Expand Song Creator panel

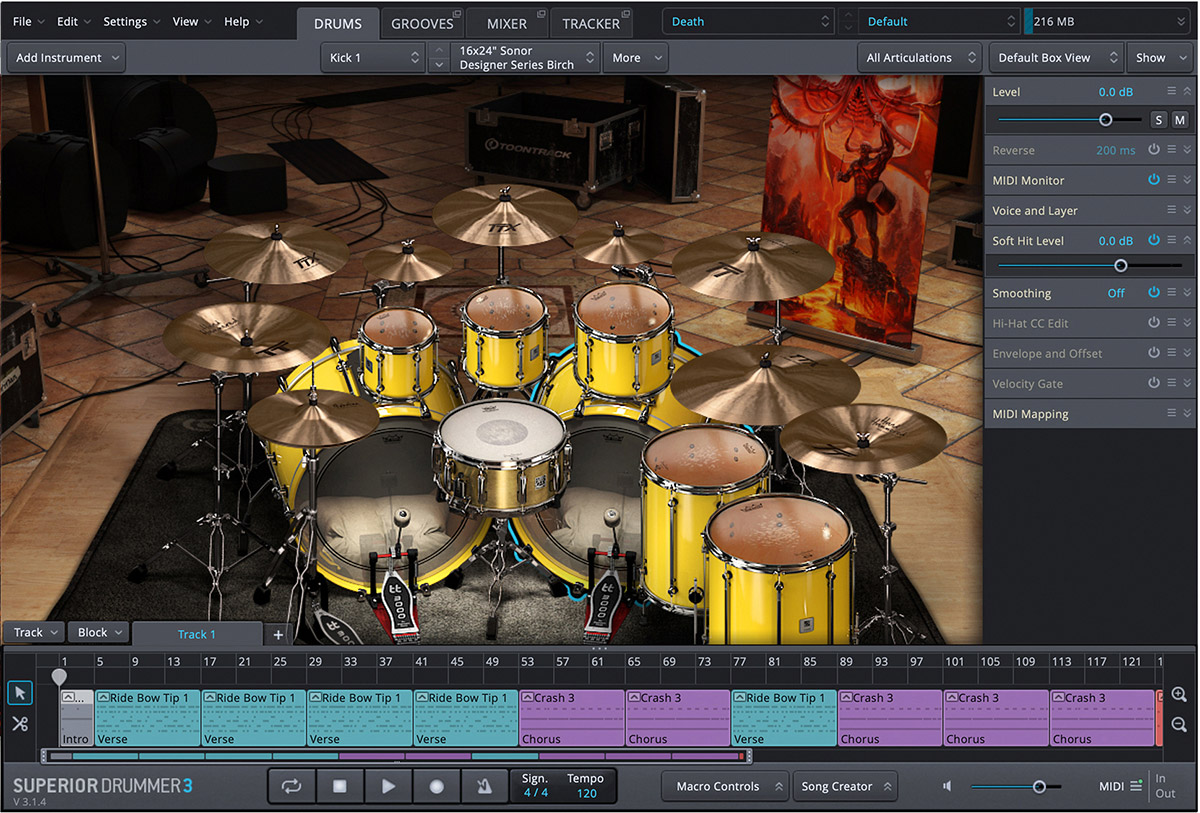point(846,787)
